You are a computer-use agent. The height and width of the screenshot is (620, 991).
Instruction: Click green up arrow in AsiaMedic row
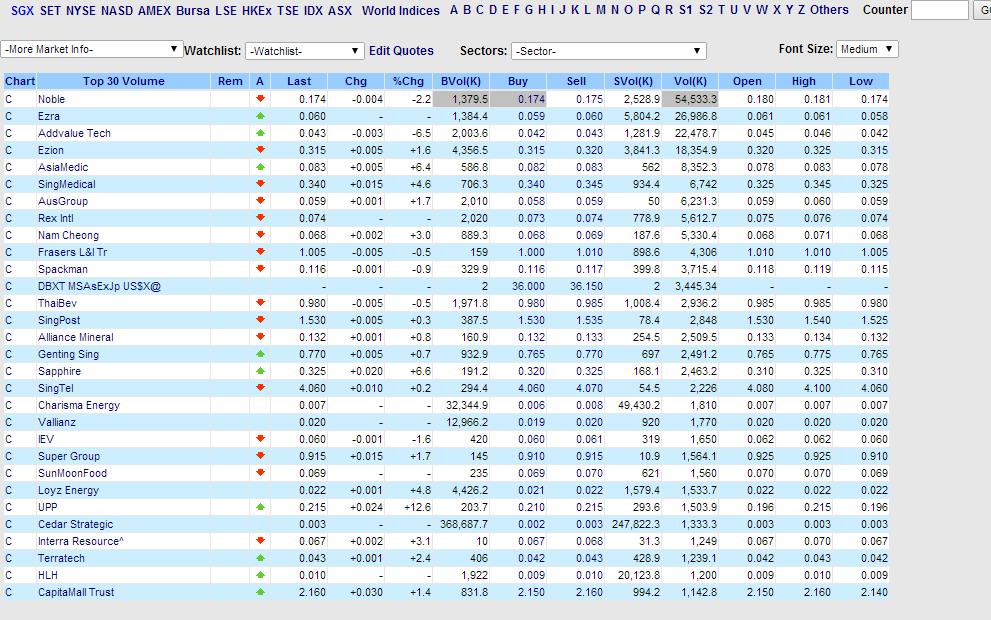[x=260, y=167]
